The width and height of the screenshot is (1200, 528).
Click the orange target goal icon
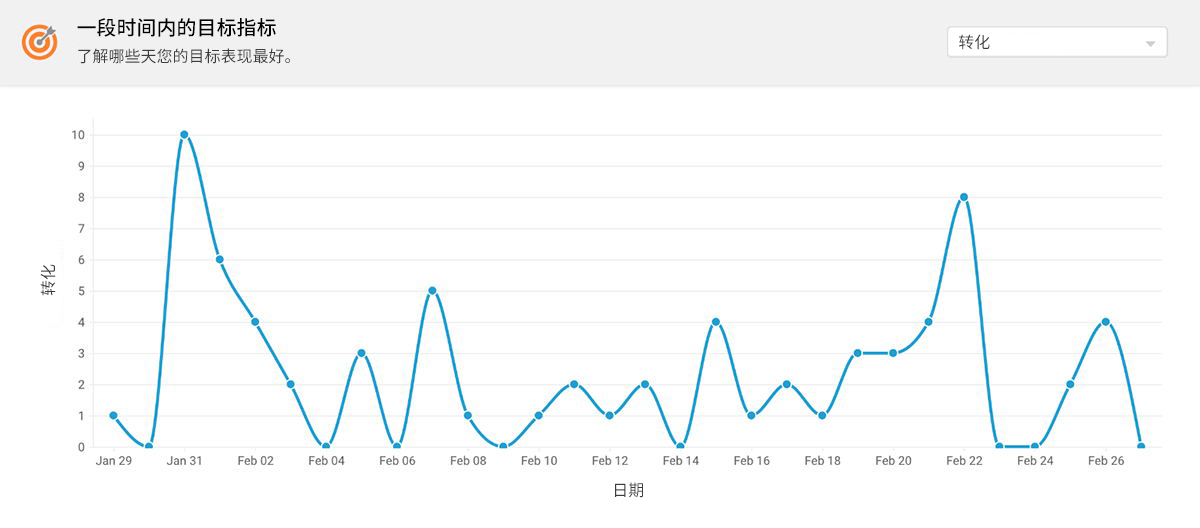coord(40,42)
